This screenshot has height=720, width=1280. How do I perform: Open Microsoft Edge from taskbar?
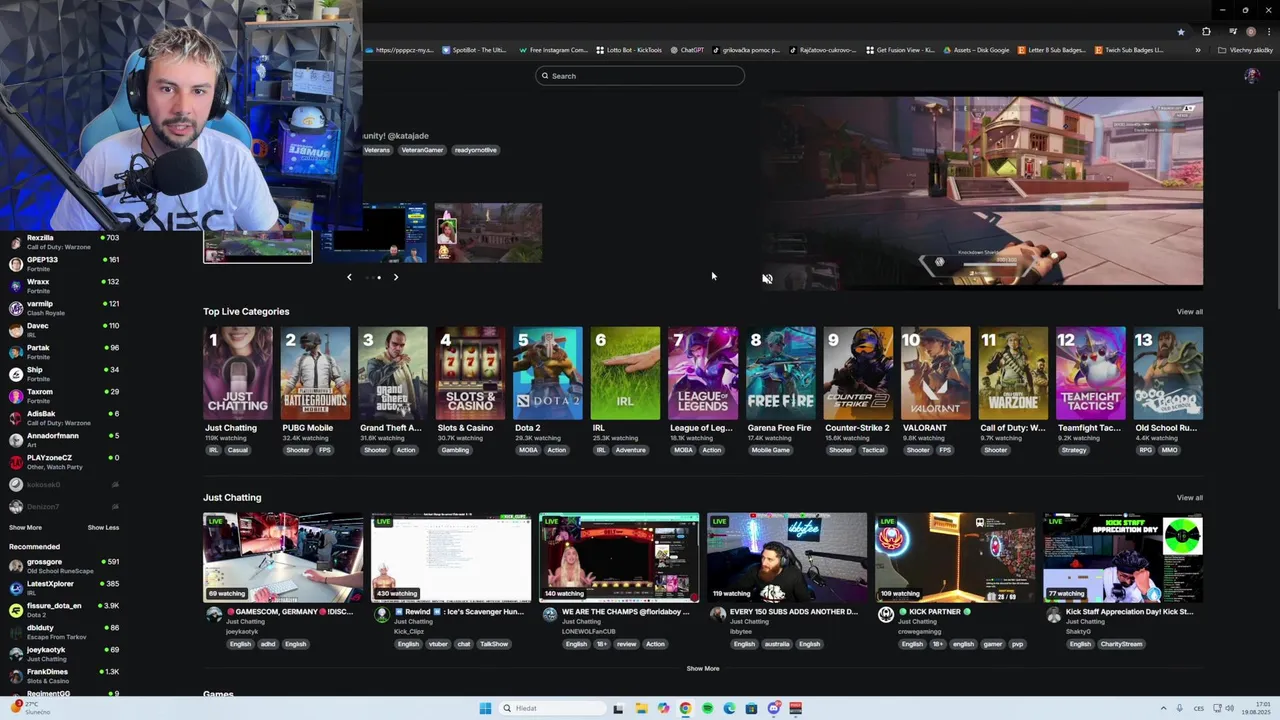pyautogui.click(x=729, y=708)
